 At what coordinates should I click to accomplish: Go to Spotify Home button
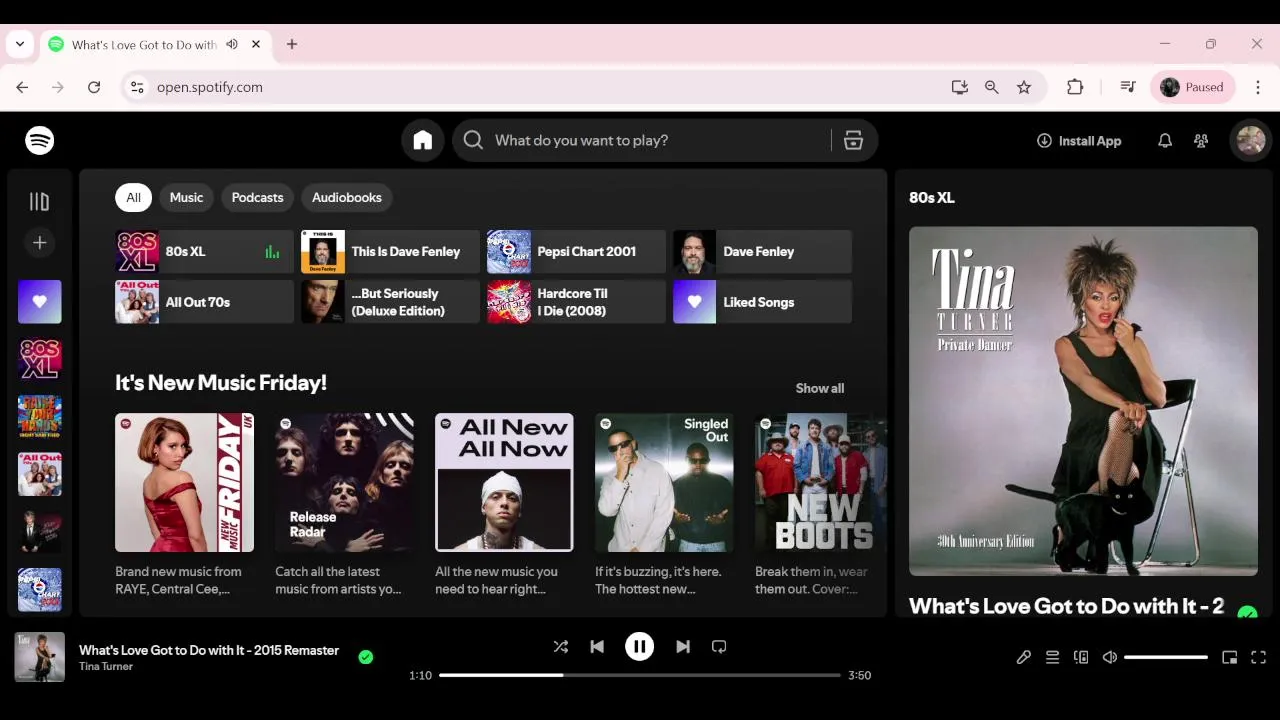423,141
